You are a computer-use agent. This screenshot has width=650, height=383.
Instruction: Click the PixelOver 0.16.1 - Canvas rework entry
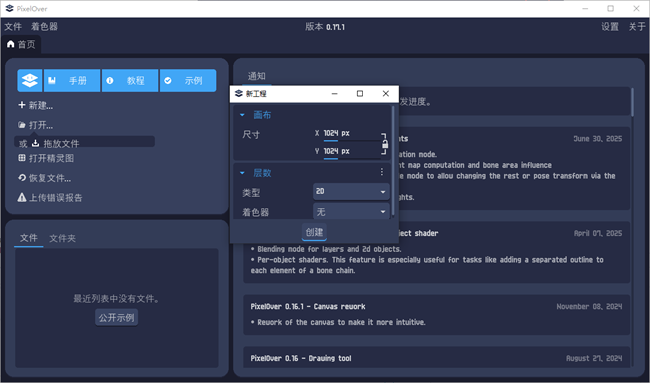[x=437, y=314]
